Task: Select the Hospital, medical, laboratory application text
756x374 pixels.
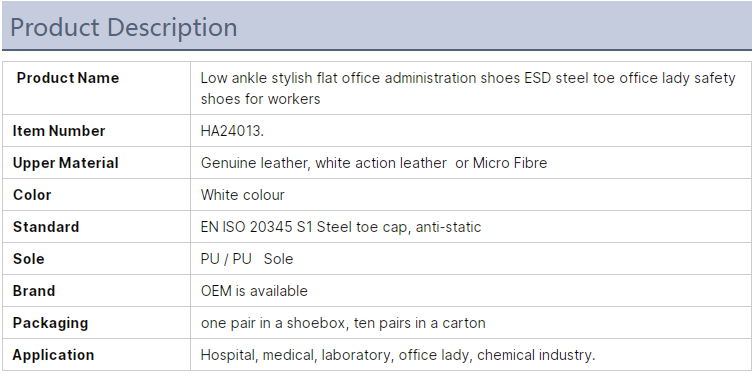Action: (398, 355)
